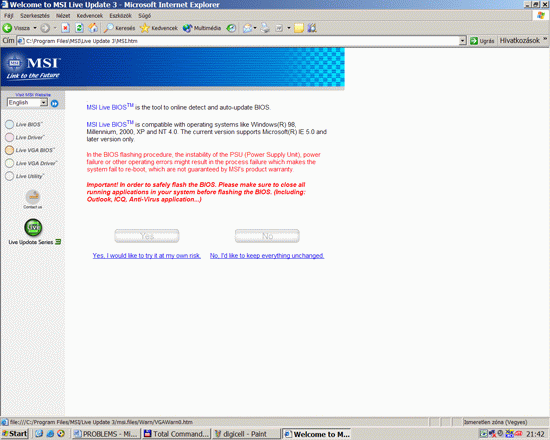Screen dimensions: 550x440
Task: Go to the Home page icon
Action: (93, 28)
